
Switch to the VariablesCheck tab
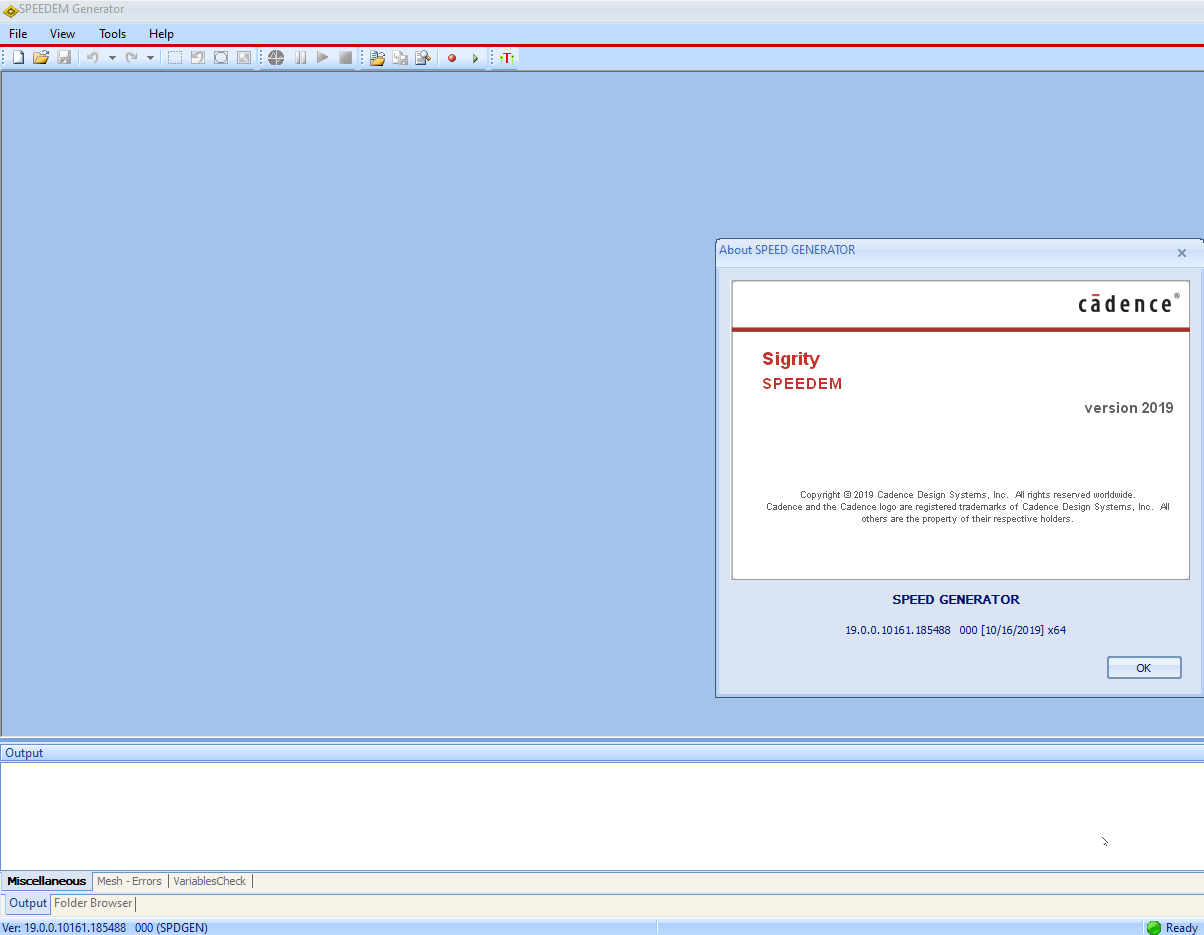coord(209,881)
